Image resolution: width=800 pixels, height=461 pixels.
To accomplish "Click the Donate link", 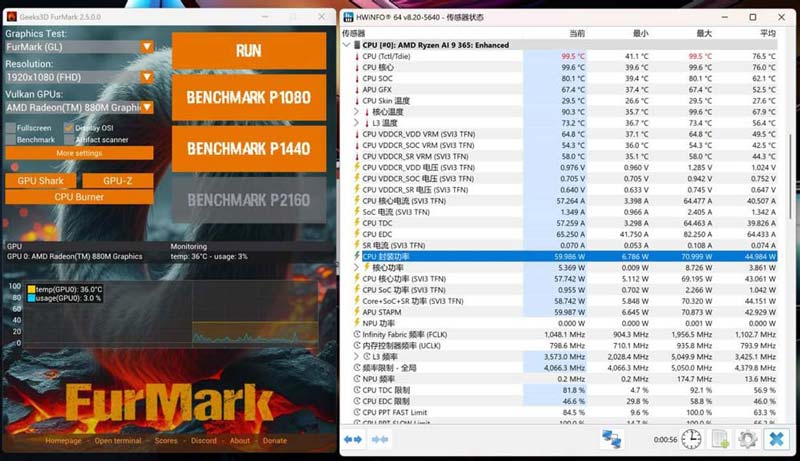I will click(x=275, y=440).
